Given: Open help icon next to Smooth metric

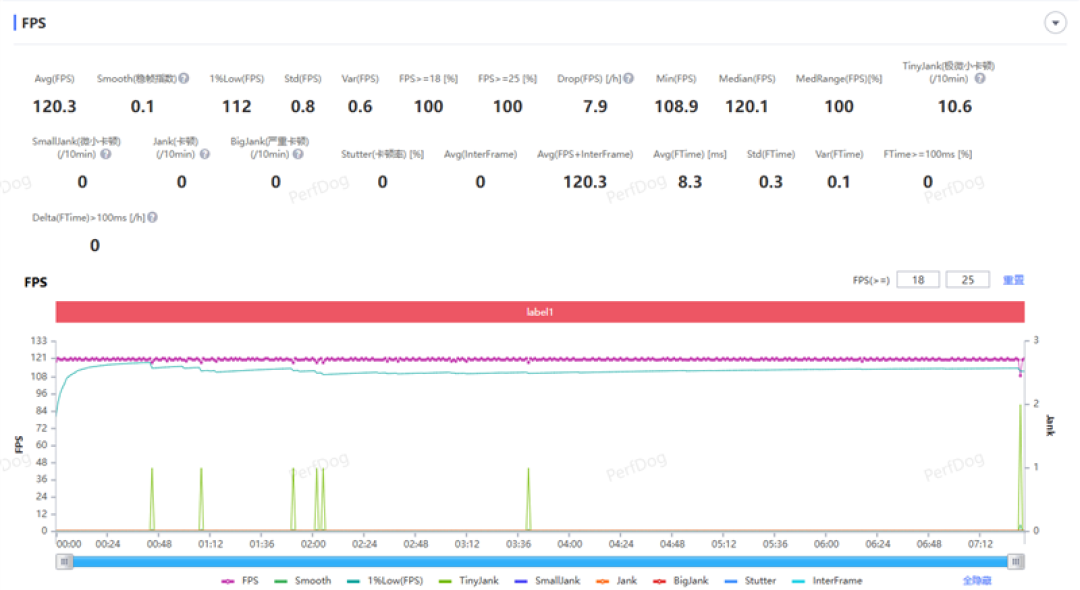Looking at the screenshot, I should click(x=184, y=78).
